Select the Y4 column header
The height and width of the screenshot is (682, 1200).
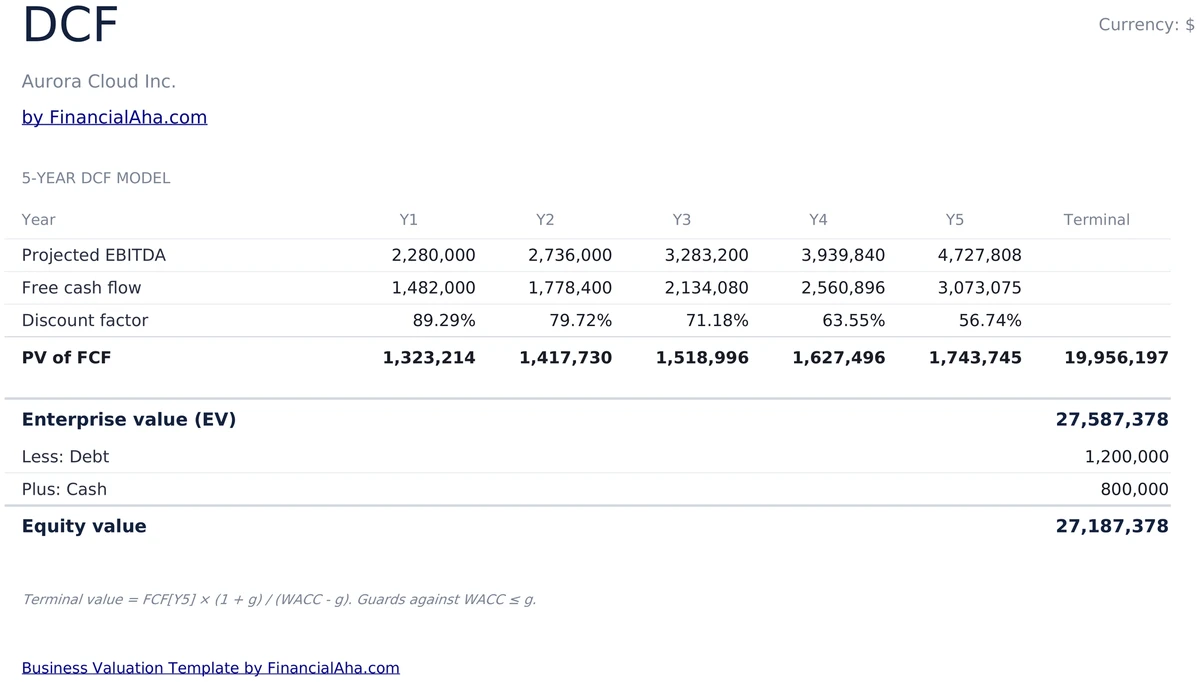point(818,220)
